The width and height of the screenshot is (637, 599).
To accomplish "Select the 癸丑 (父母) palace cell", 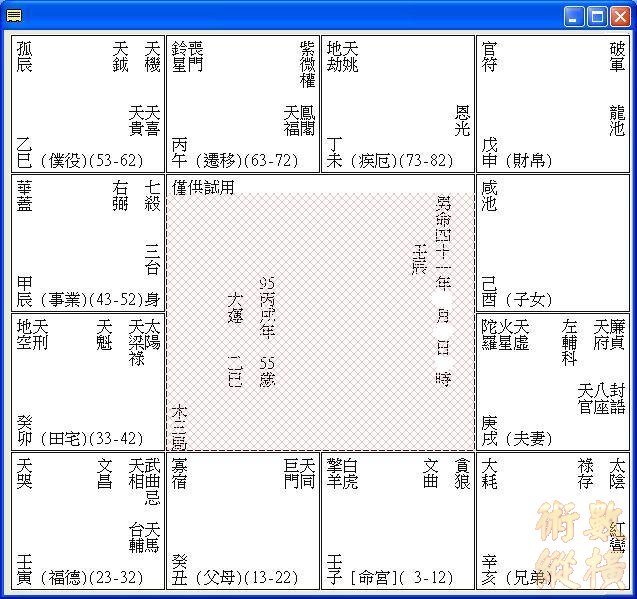I will click(242, 520).
